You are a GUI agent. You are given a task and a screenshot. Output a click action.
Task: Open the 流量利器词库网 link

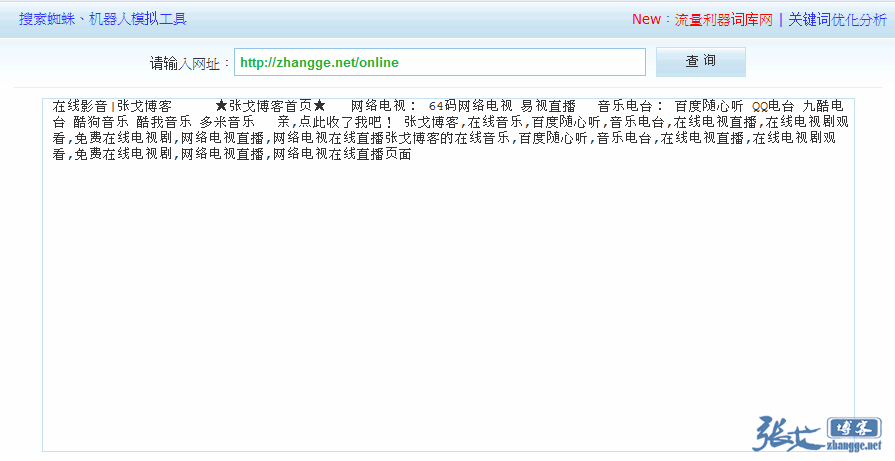(x=723, y=19)
